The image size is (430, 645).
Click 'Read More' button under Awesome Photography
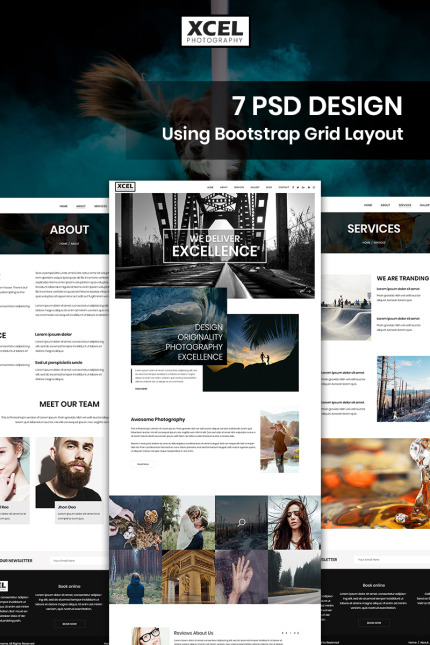click(x=143, y=464)
